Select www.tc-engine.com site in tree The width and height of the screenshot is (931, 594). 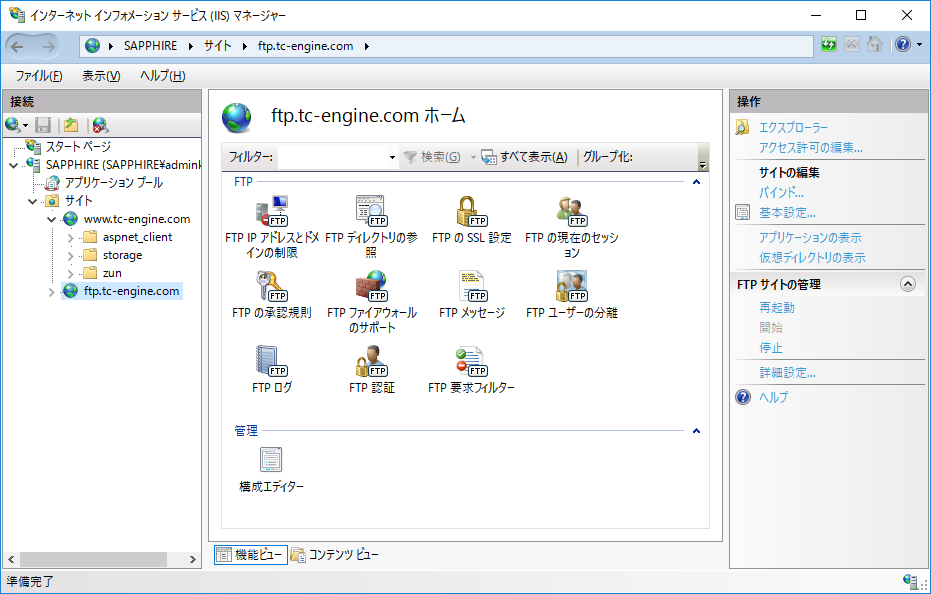pos(137,219)
